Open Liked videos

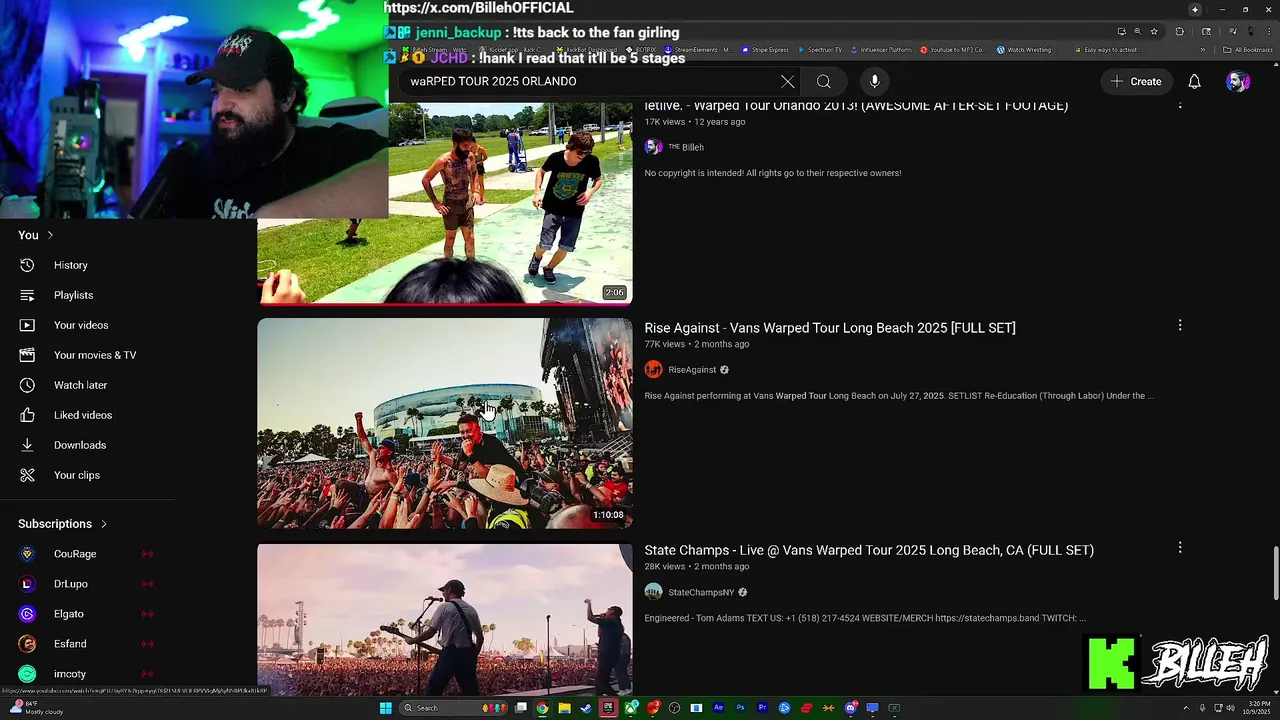tap(82, 415)
